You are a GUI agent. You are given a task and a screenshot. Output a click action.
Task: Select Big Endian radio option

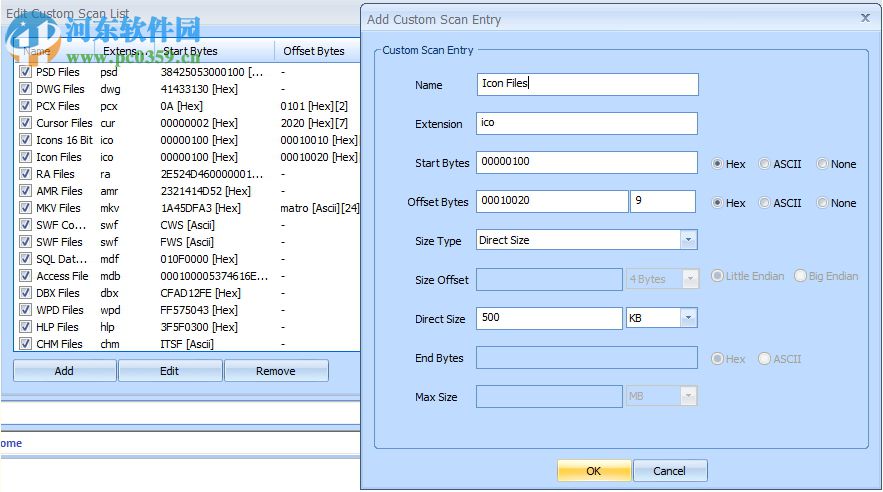[800, 276]
